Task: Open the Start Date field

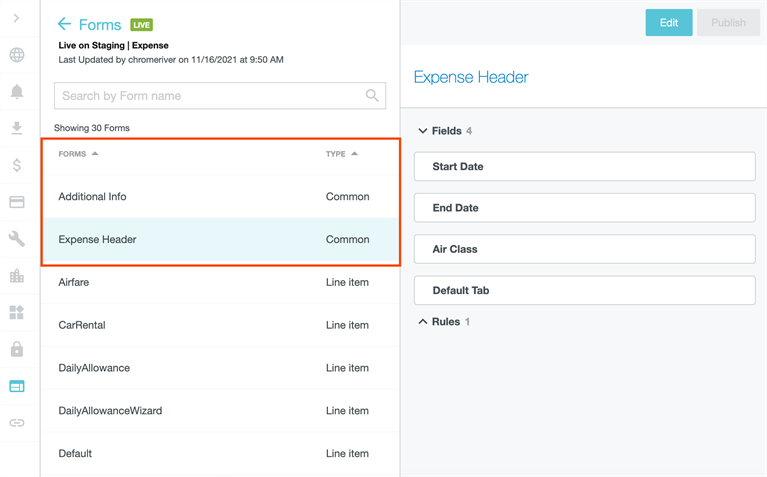Action: [x=584, y=167]
